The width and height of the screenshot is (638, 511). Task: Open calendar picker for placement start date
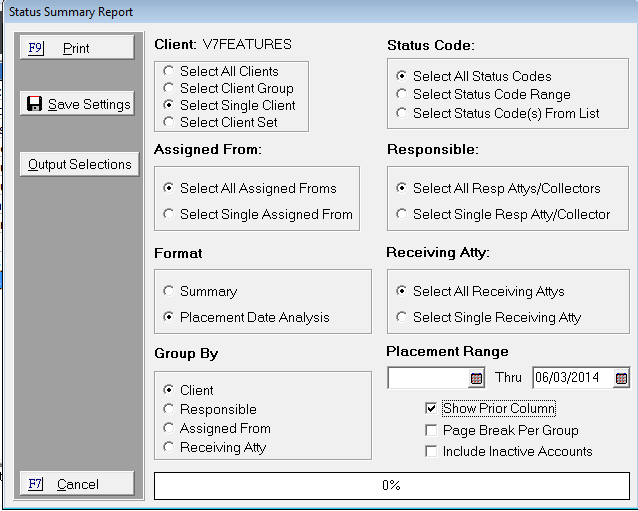(x=477, y=378)
